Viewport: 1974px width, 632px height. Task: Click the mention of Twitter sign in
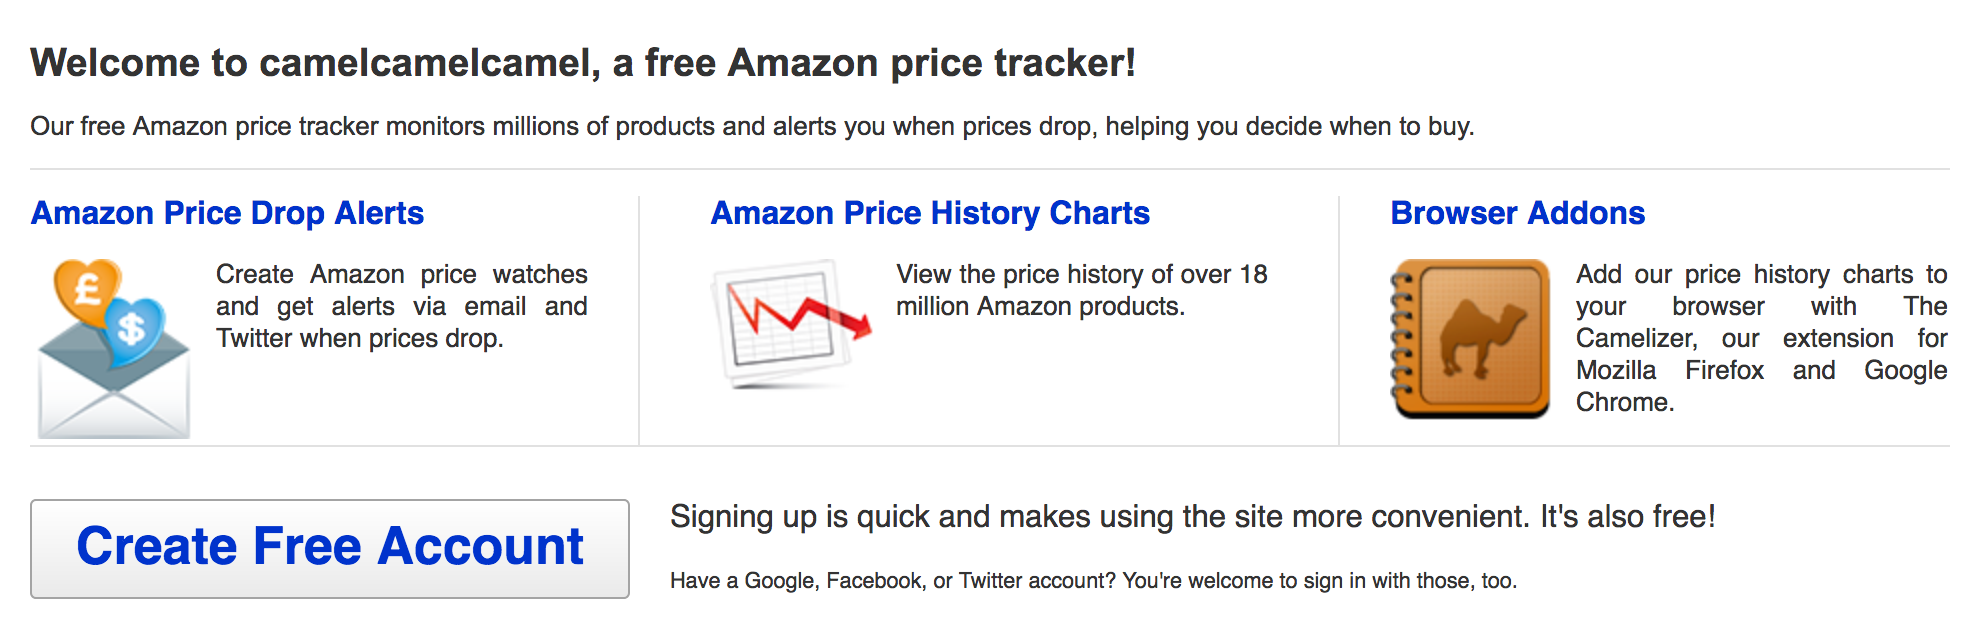pos(996,578)
